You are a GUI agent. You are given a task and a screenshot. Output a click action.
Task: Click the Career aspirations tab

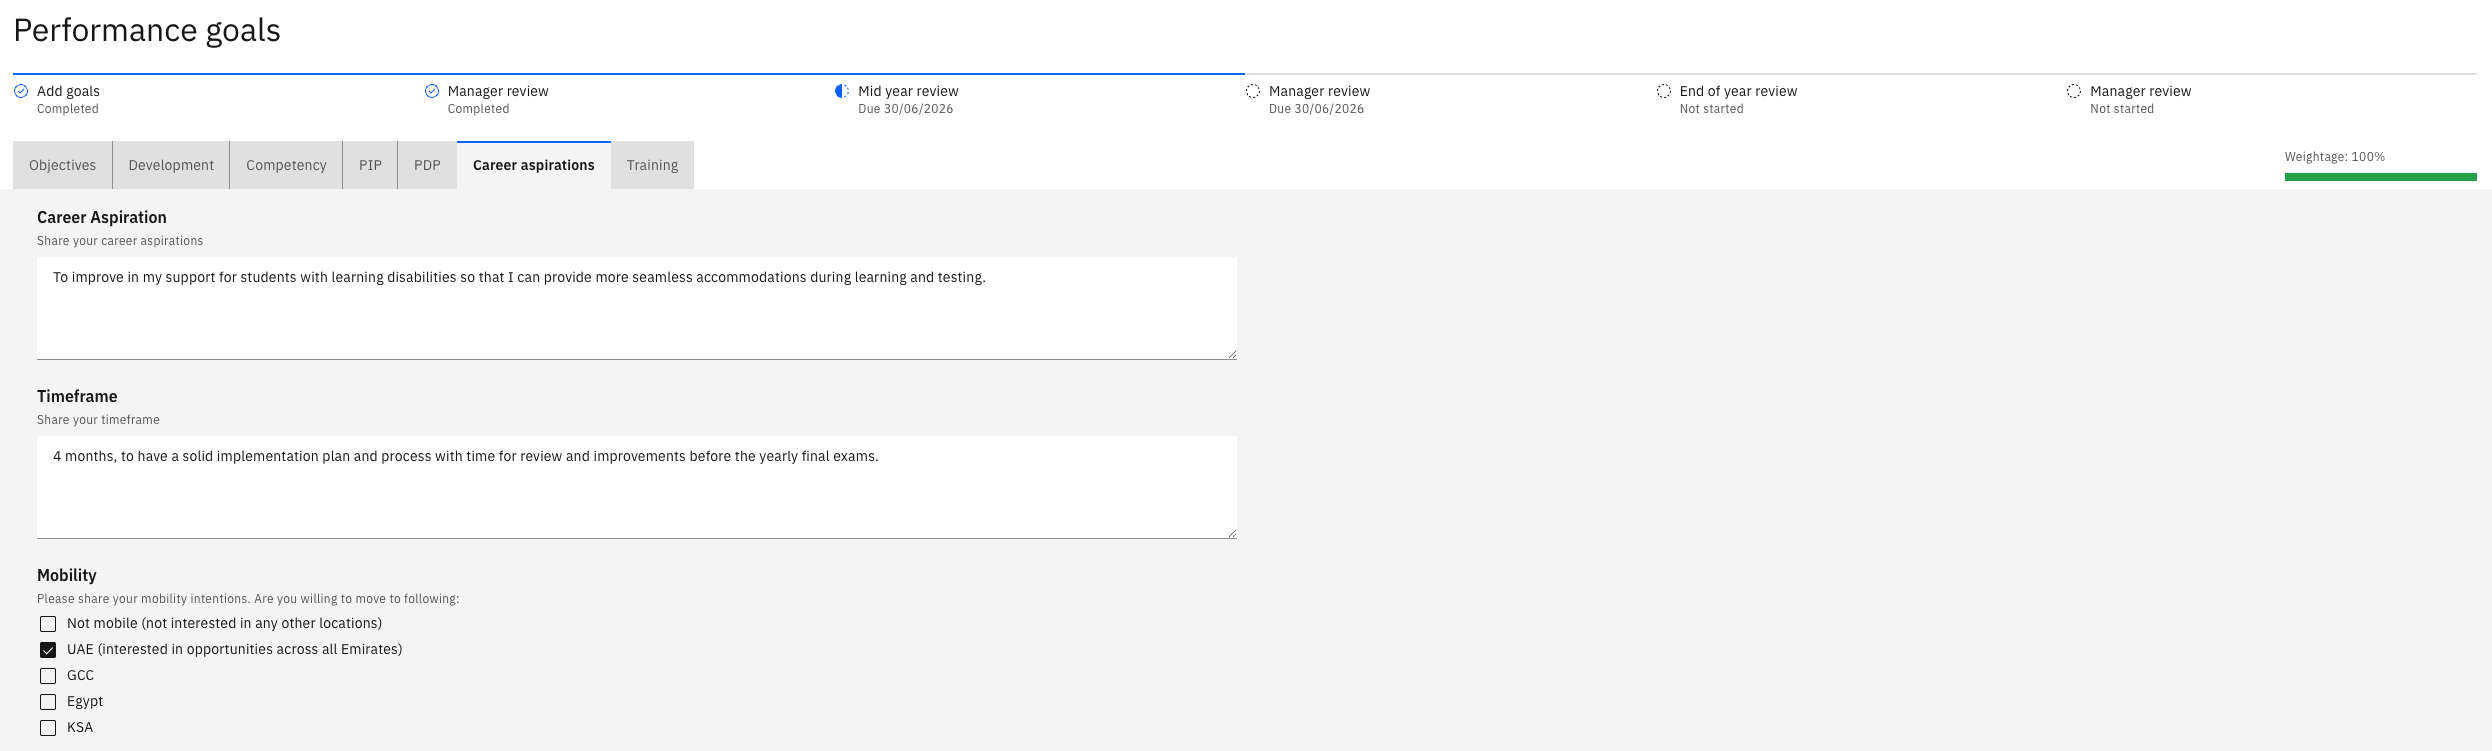(x=534, y=165)
